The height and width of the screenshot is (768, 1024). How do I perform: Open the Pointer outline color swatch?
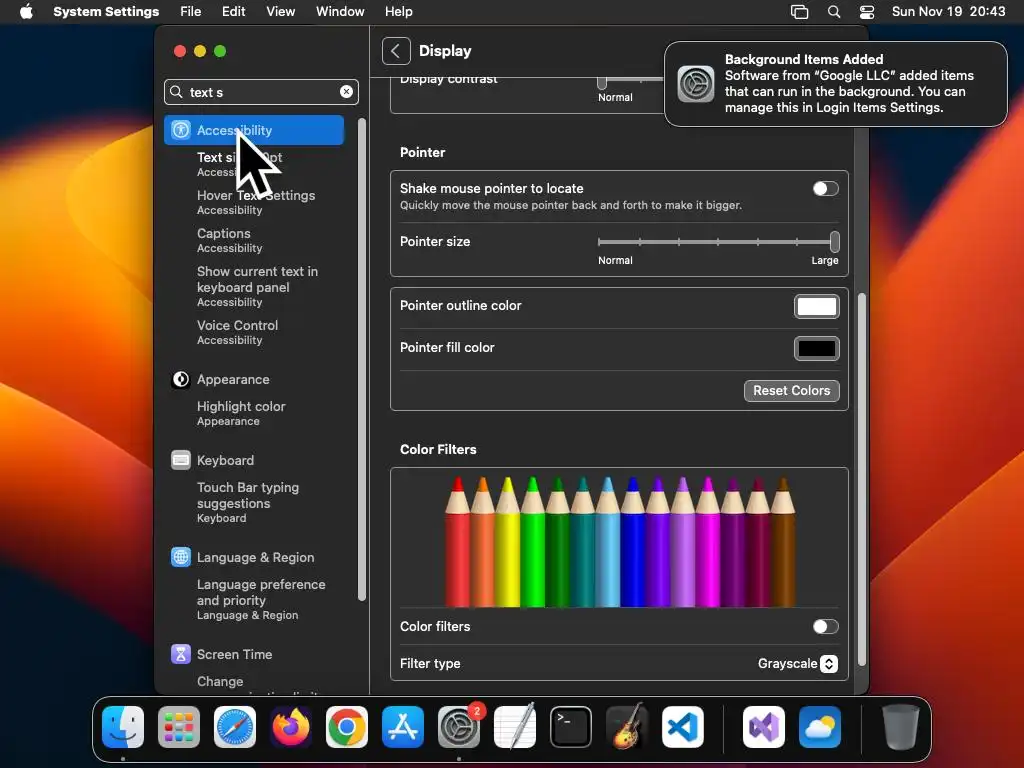point(816,306)
